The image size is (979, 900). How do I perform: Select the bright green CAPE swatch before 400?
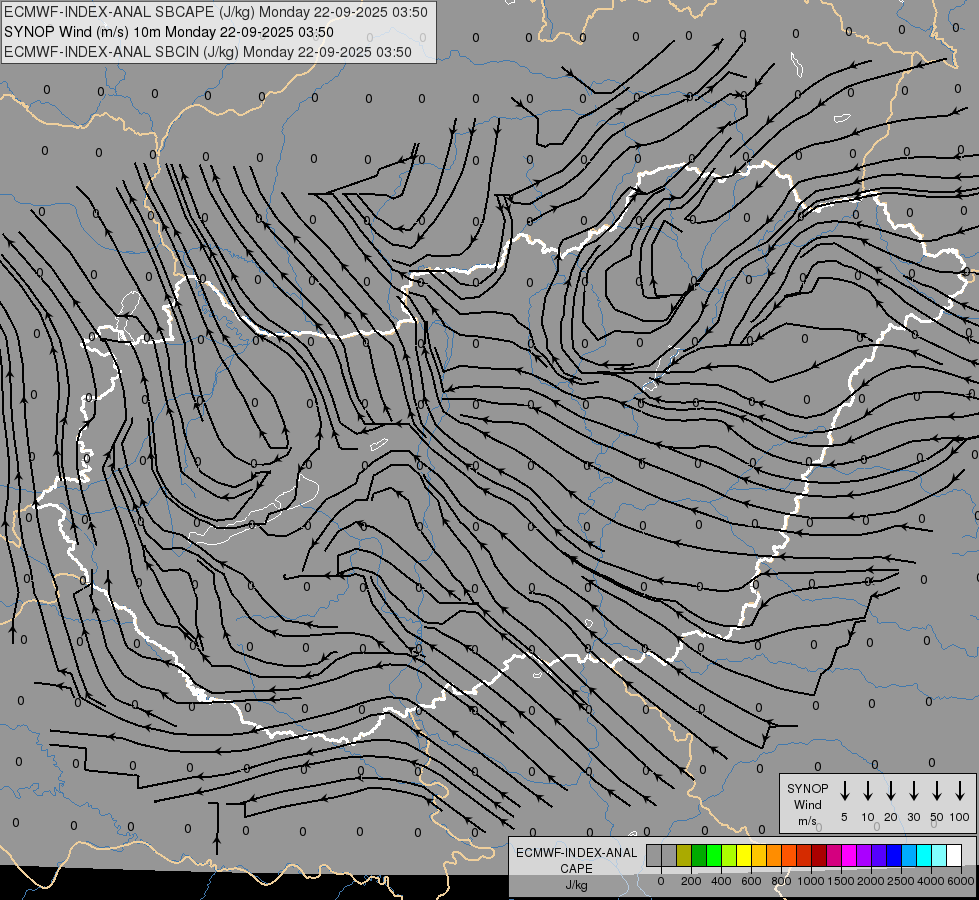click(714, 855)
